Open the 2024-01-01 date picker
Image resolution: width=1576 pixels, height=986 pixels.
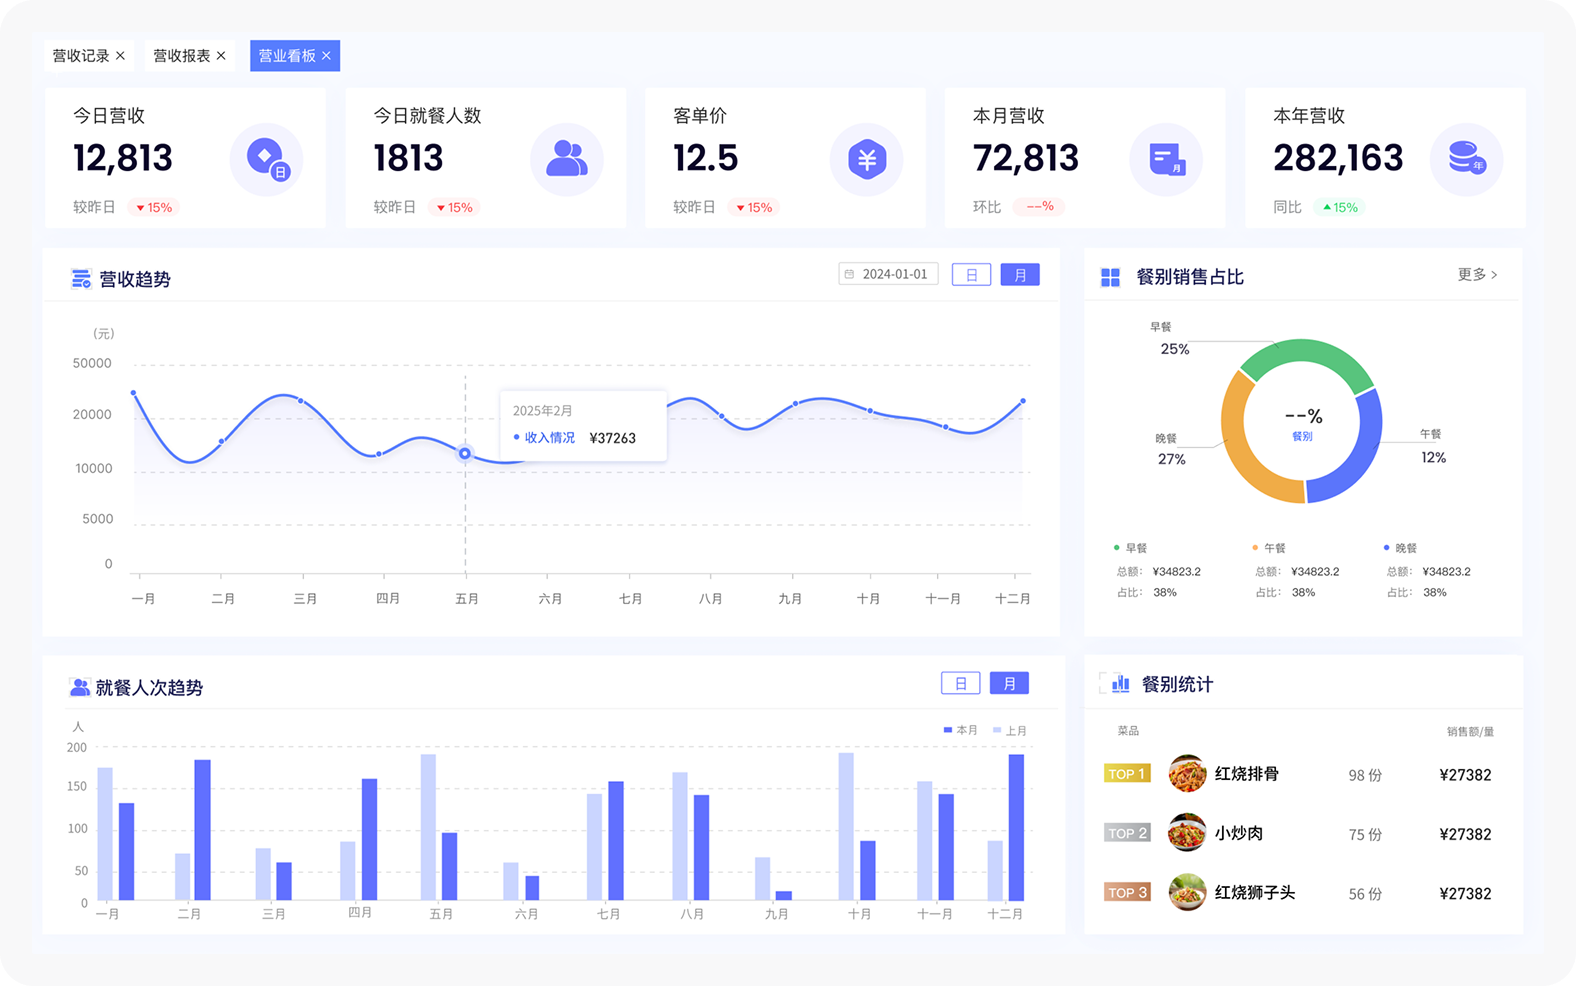point(888,274)
